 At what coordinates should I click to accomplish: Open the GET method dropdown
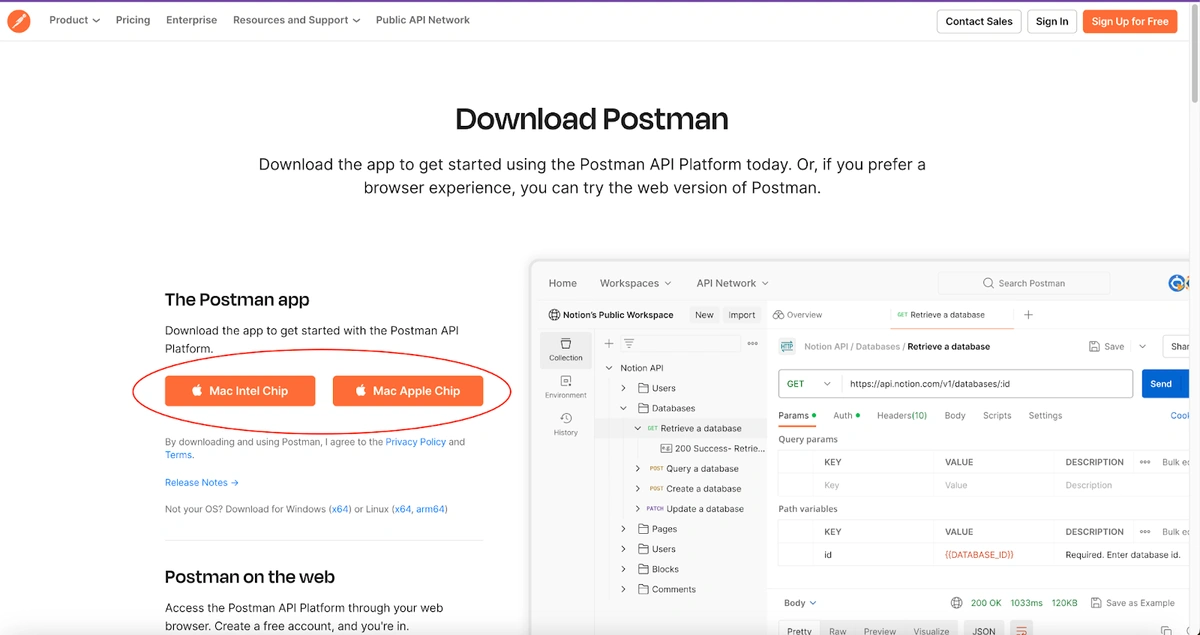pyautogui.click(x=809, y=384)
